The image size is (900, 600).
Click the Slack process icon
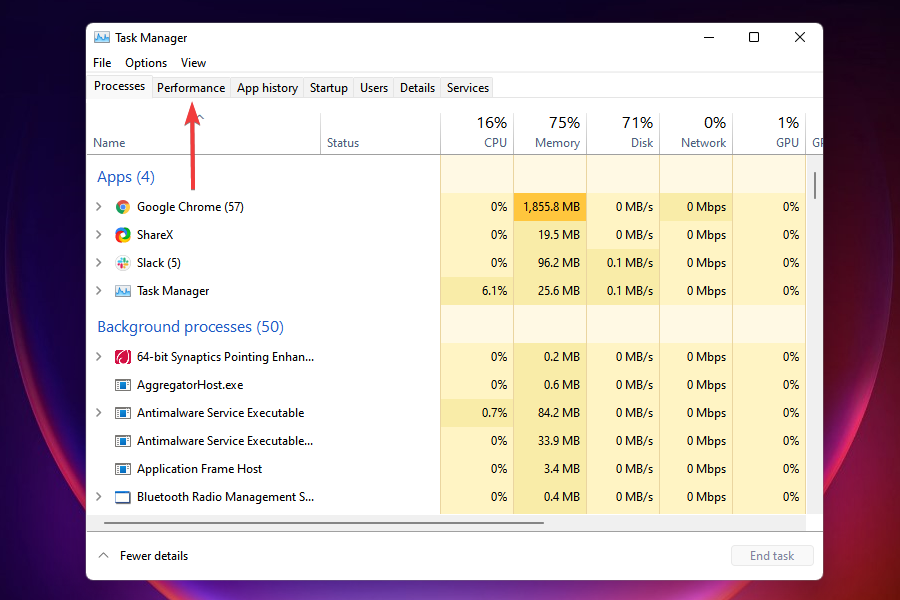[x=122, y=263]
